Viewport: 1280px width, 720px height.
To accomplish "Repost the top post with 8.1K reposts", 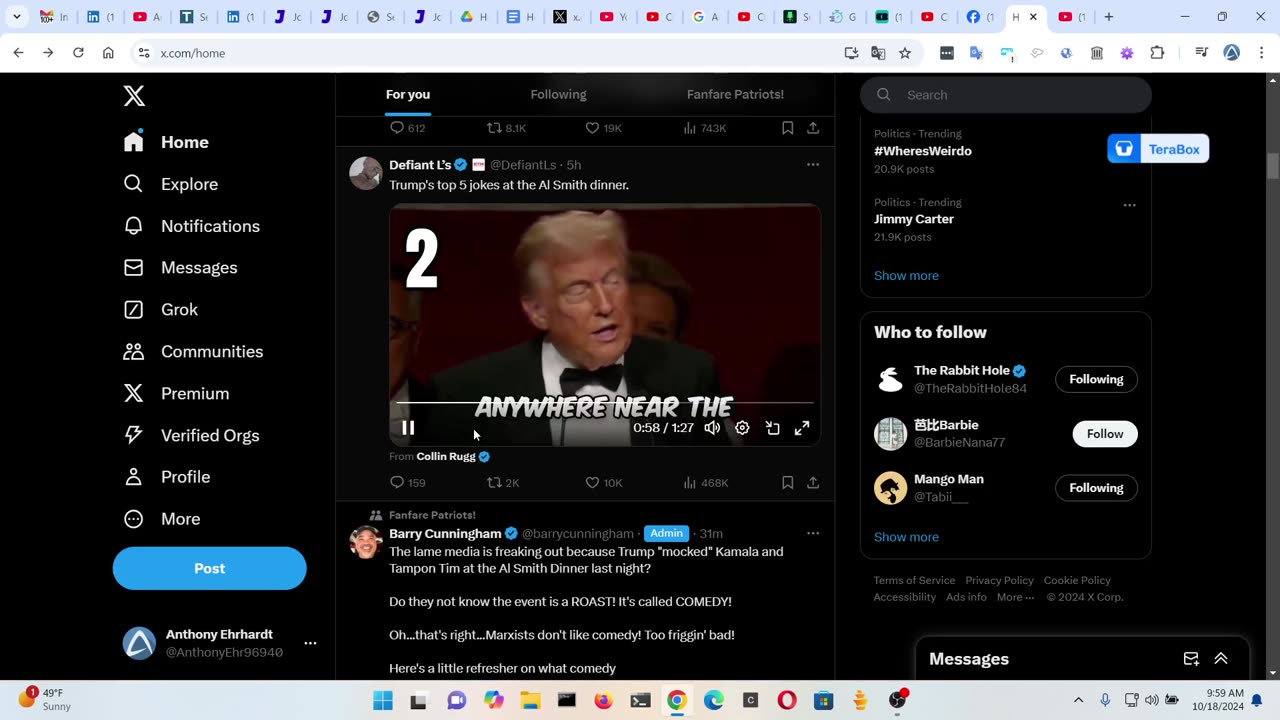I will 505,128.
